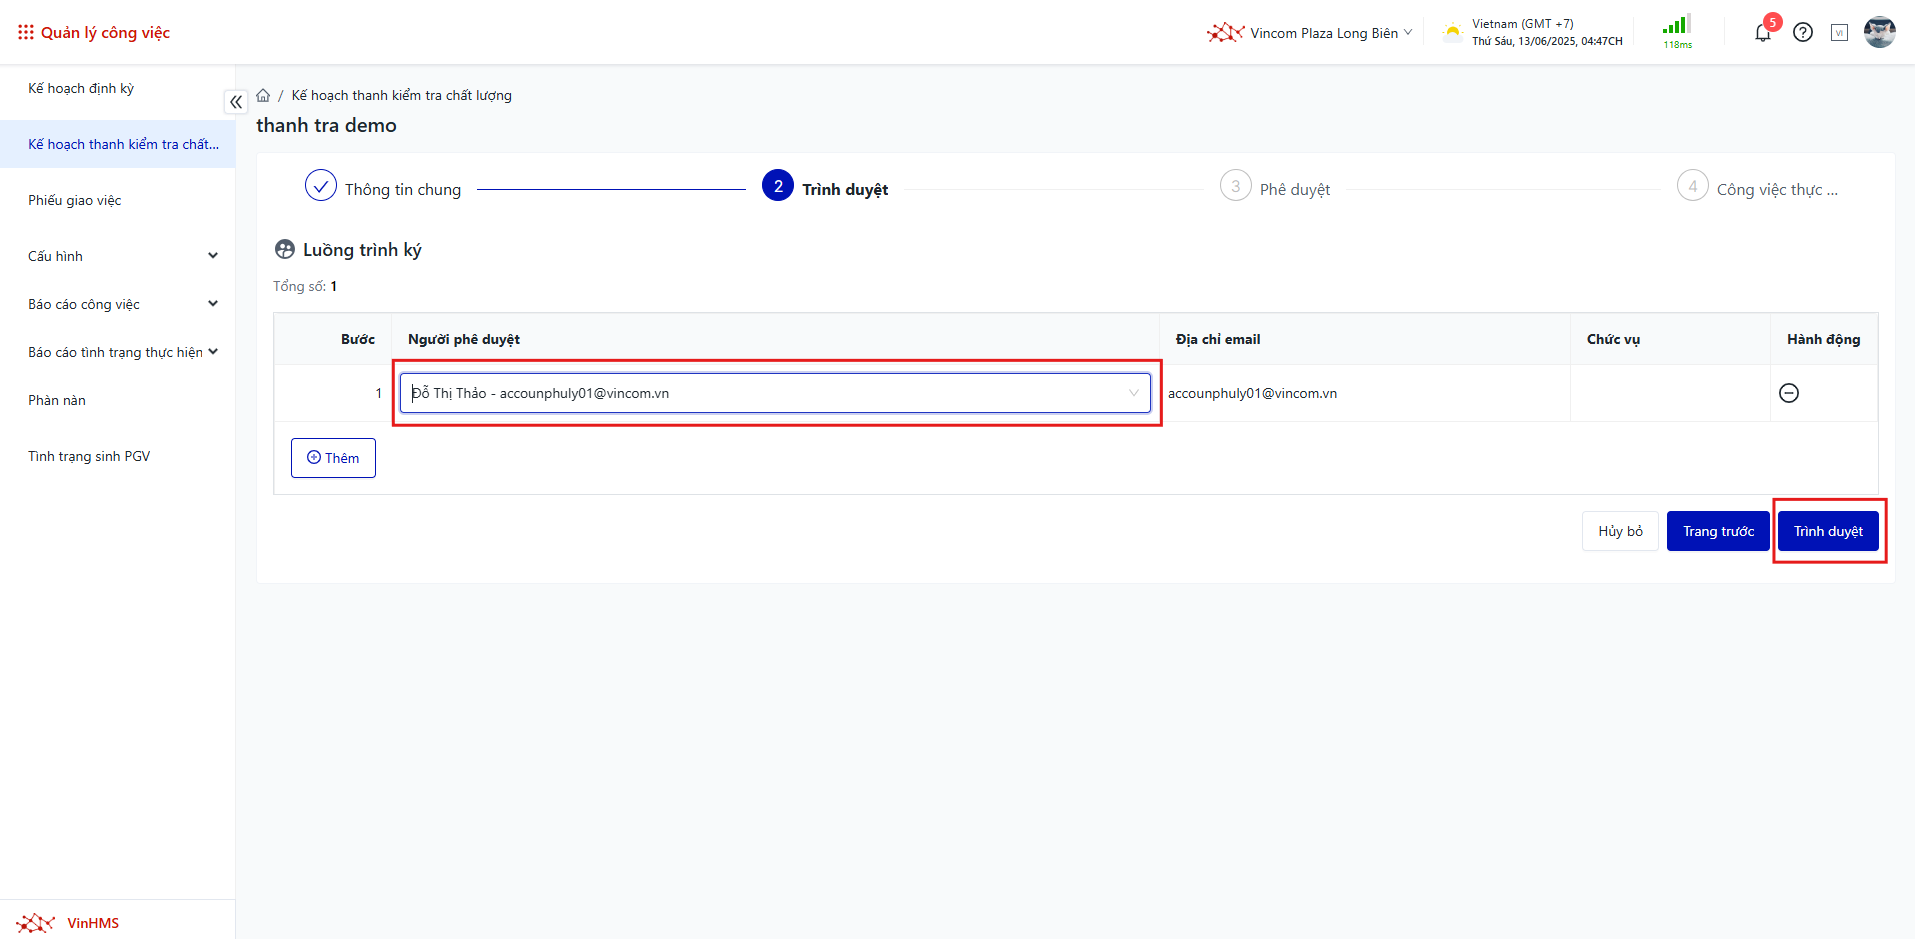1915x939 pixels.
Task: Go back to Thông tin chung step
Action: [x=384, y=189]
